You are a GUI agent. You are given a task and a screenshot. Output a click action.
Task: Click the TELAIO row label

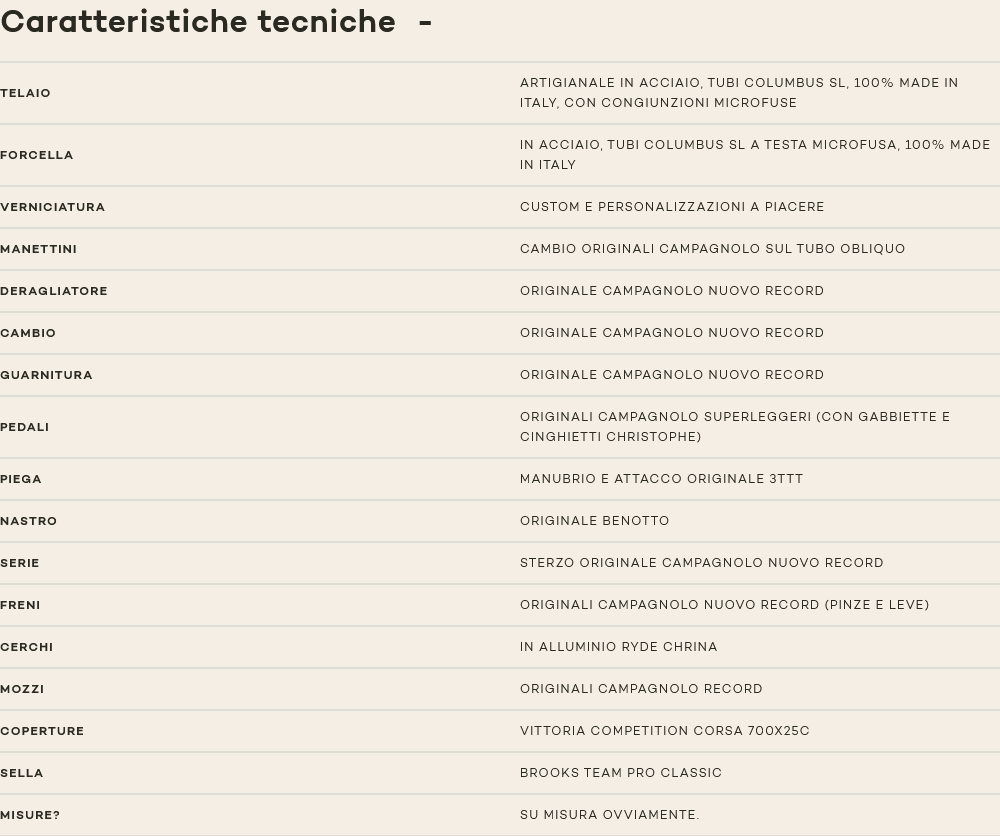[26, 93]
